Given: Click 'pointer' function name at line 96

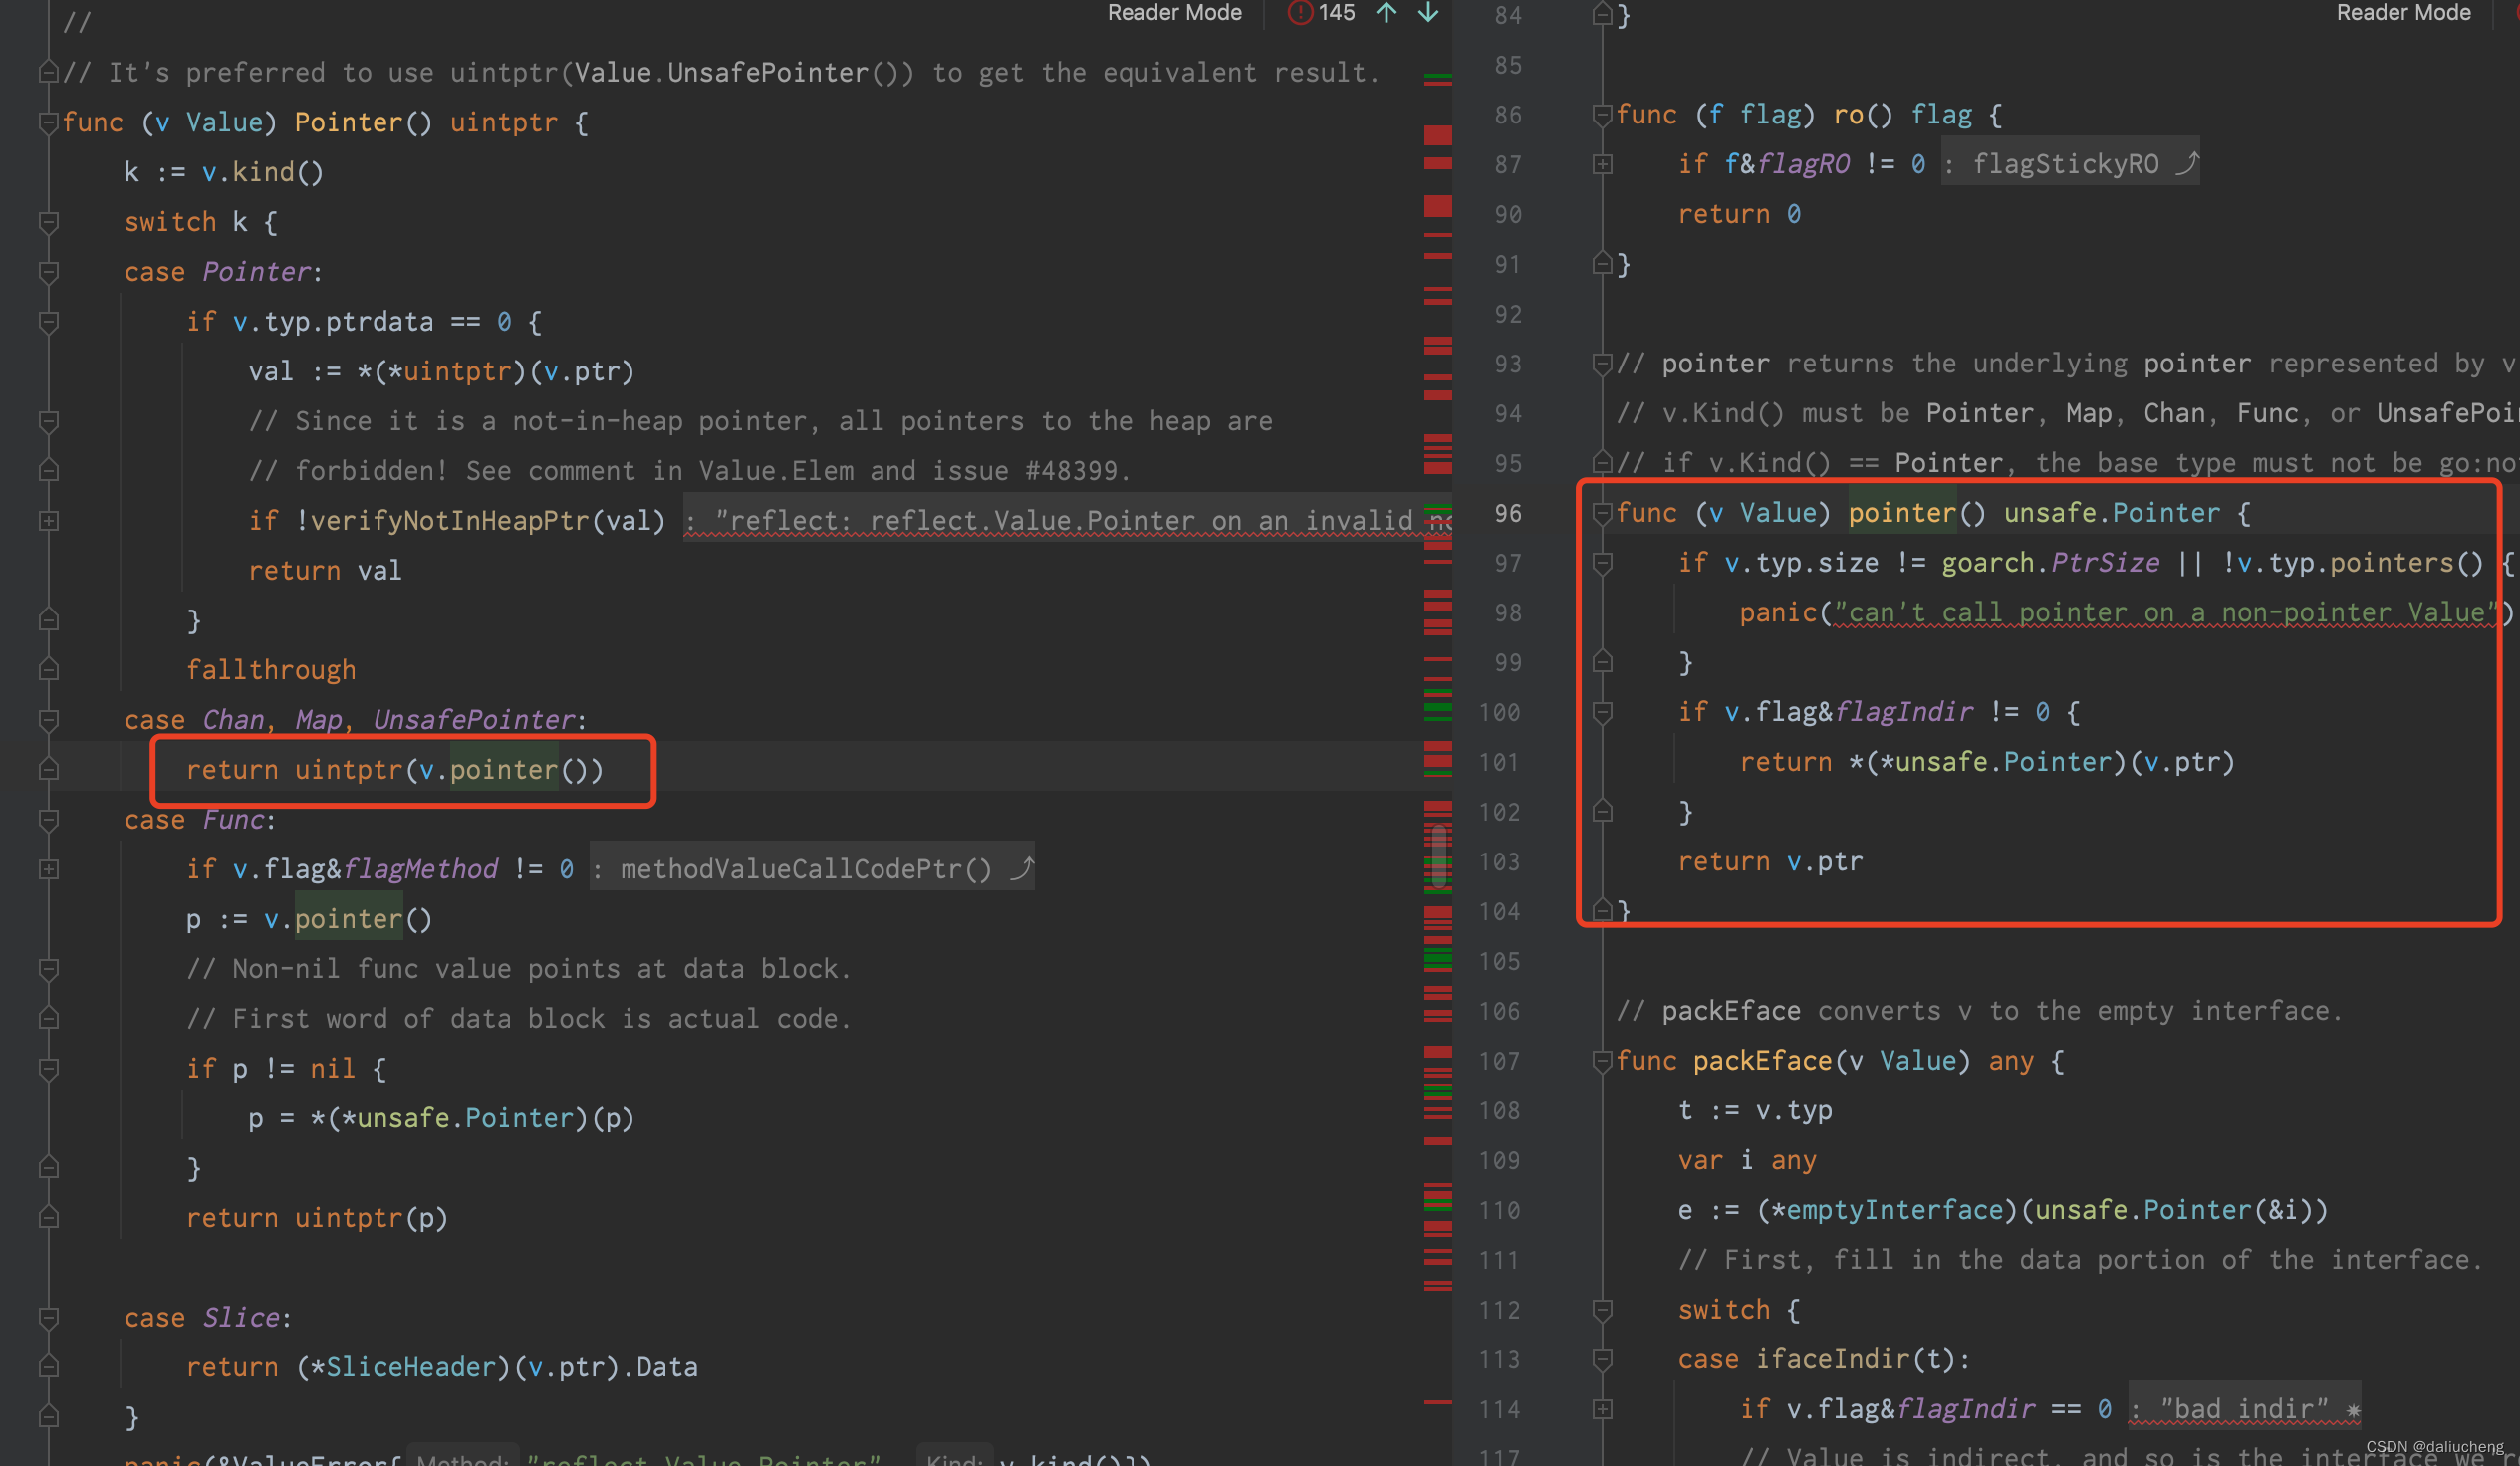Looking at the screenshot, I should click(1902, 513).
